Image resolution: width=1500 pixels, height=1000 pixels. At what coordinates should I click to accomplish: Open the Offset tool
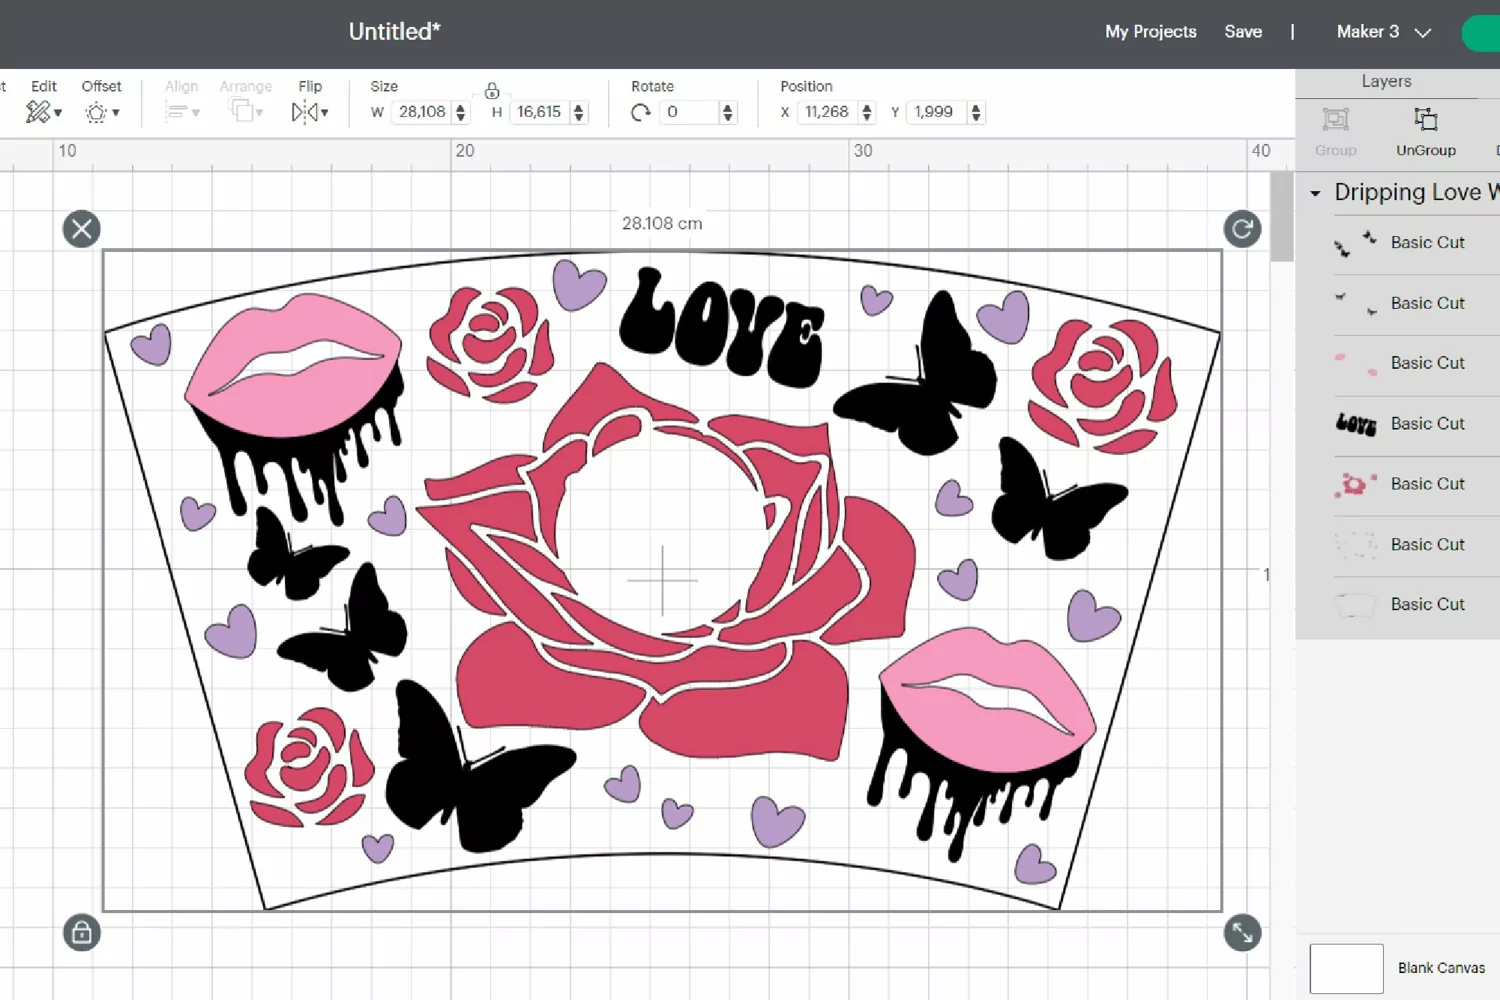click(x=102, y=112)
